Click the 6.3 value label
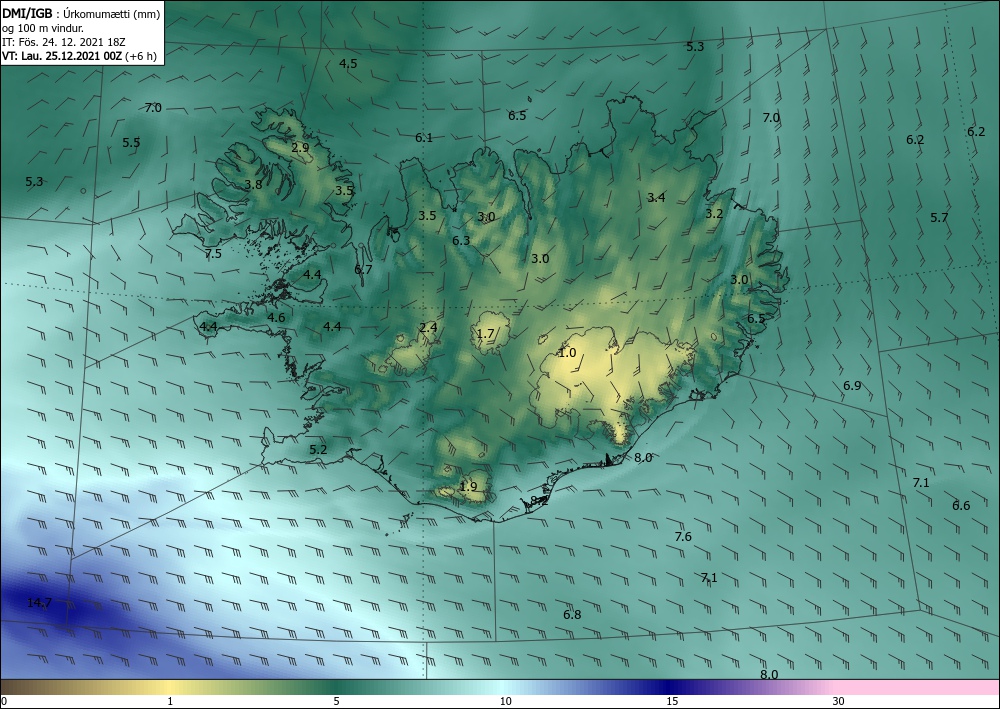Viewport: 1000px width, 709px height. tap(461, 241)
